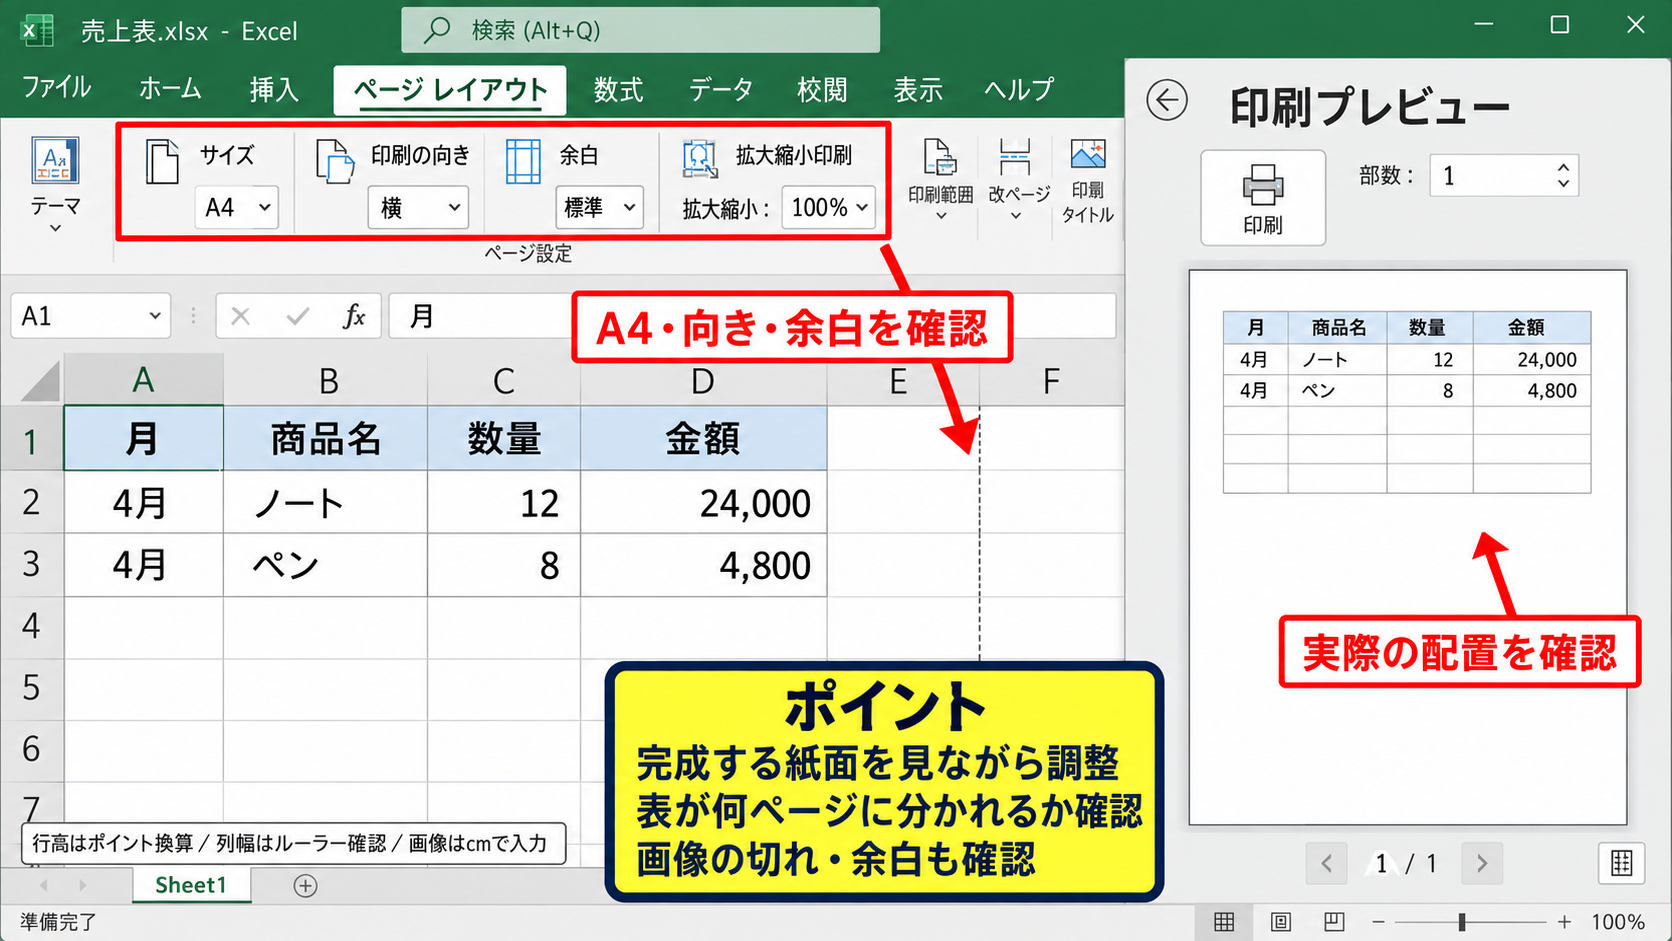
Task: Click the select-all corner triangle
Action: point(40,381)
